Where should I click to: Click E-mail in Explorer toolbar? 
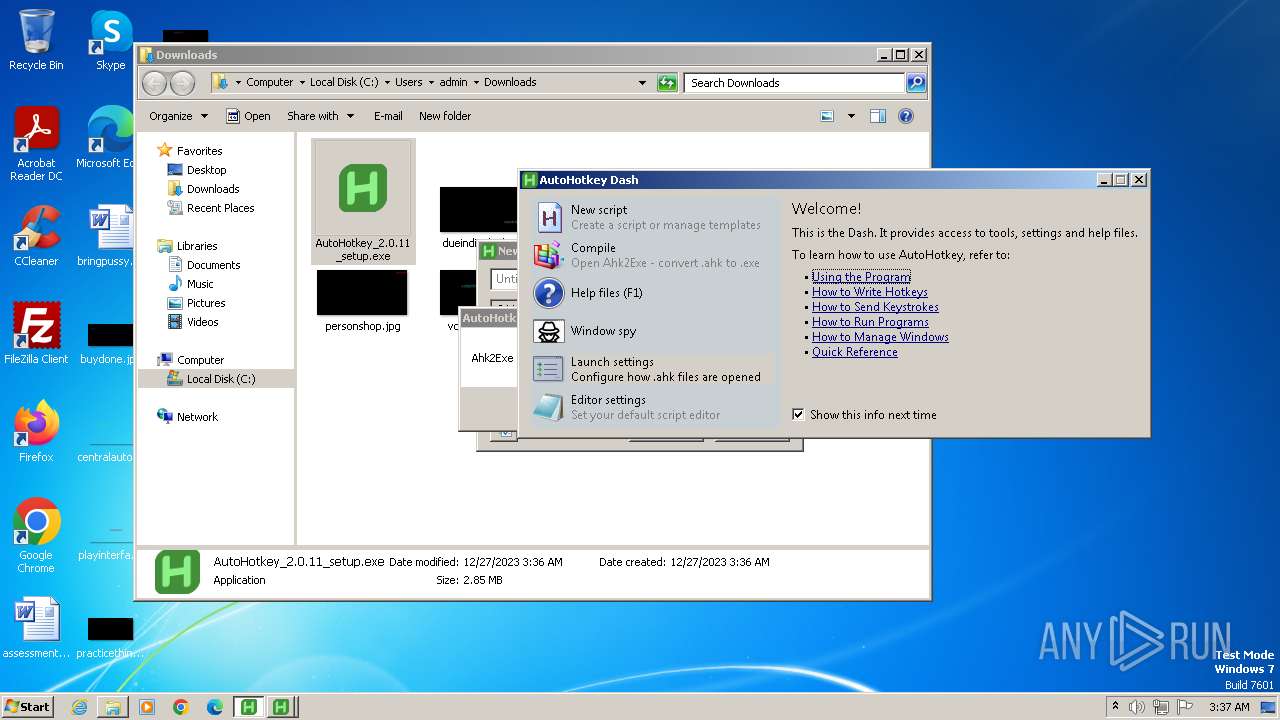pyautogui.click(x=388, y=116)
